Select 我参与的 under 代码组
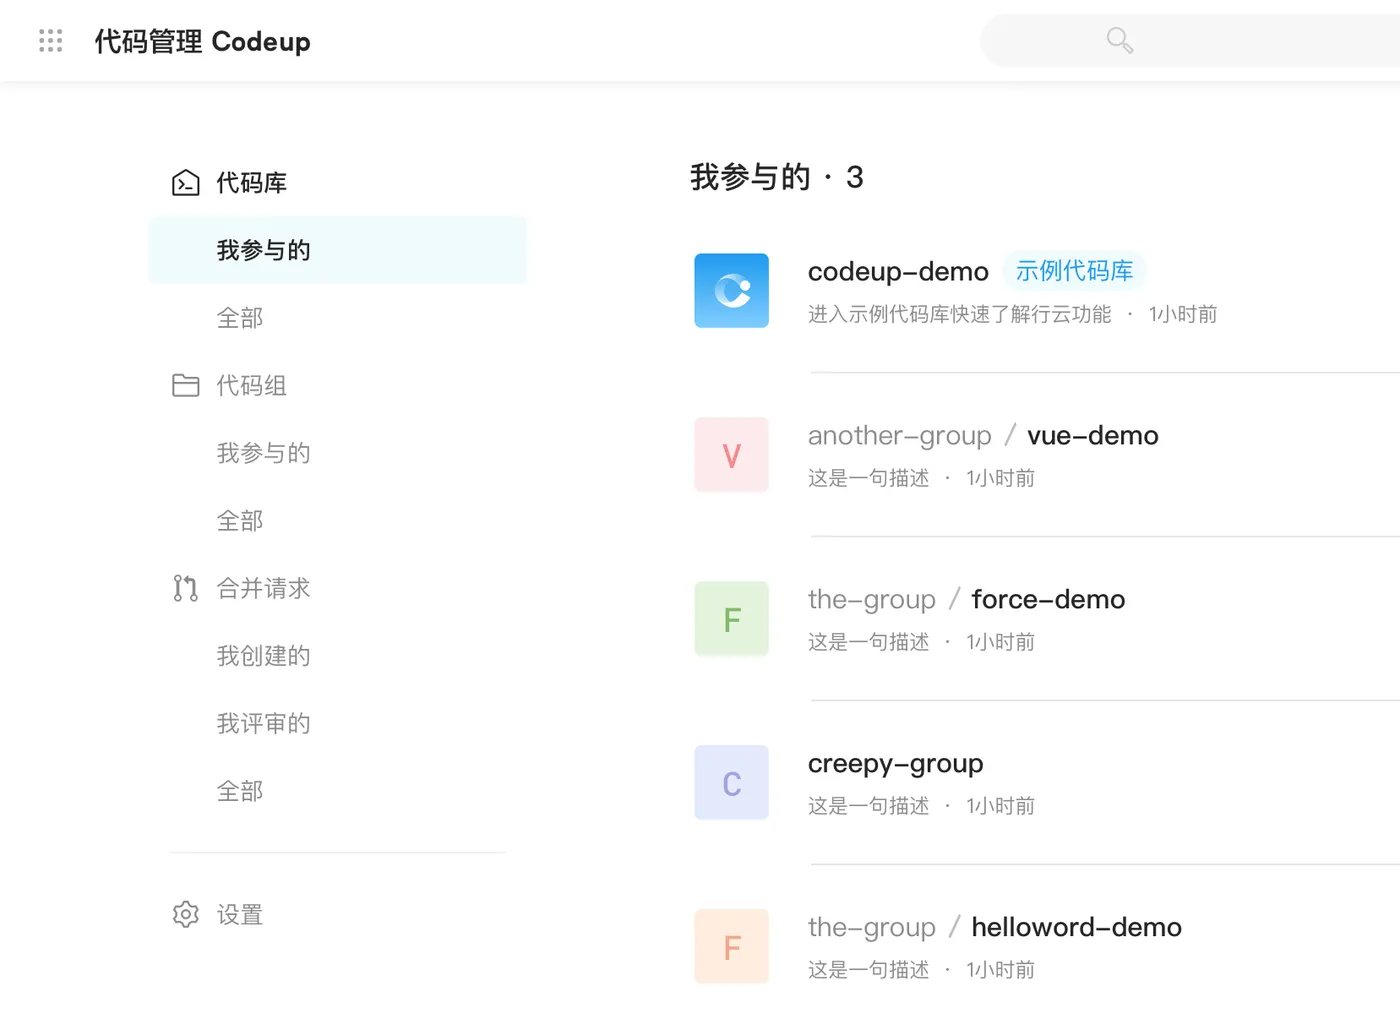 tap(264, 453)
